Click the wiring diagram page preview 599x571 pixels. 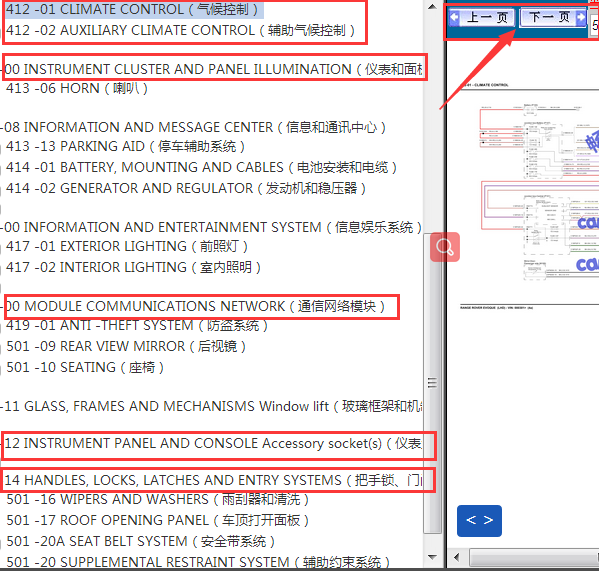pos(529,197)
